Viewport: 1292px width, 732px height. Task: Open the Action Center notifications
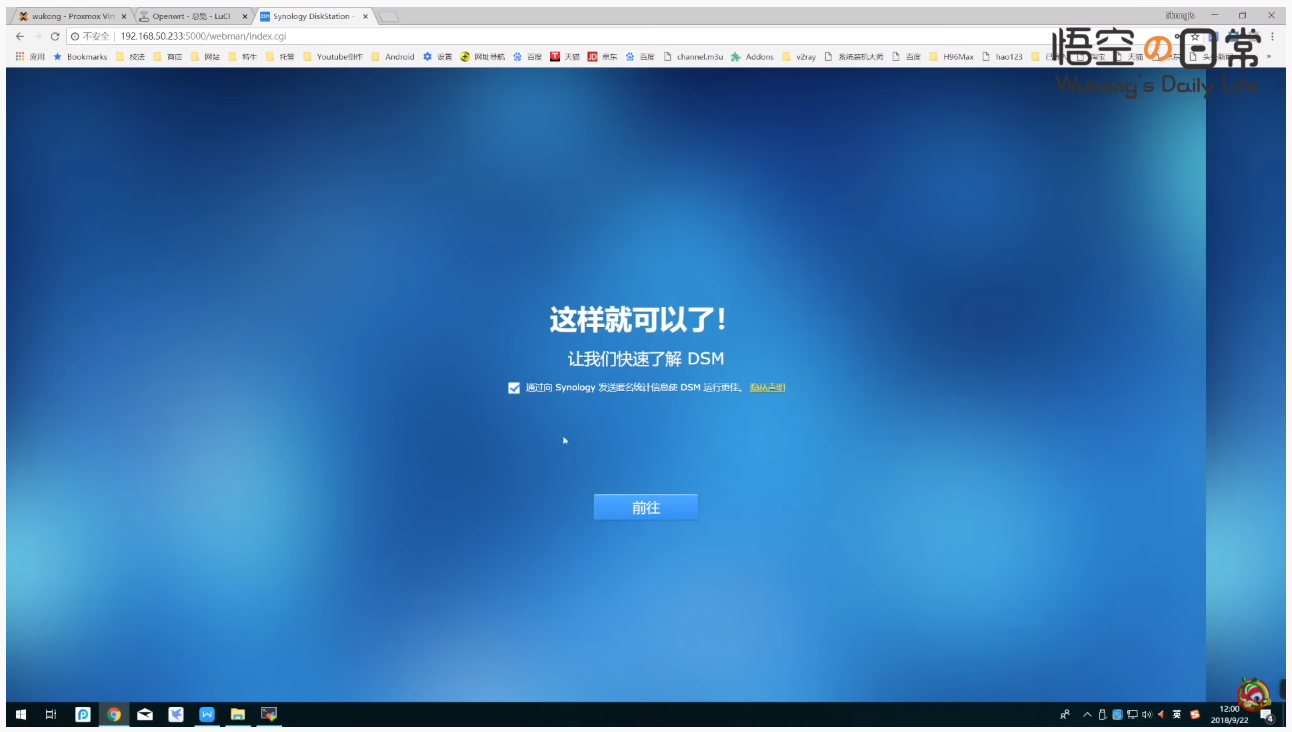point(1267,715)
